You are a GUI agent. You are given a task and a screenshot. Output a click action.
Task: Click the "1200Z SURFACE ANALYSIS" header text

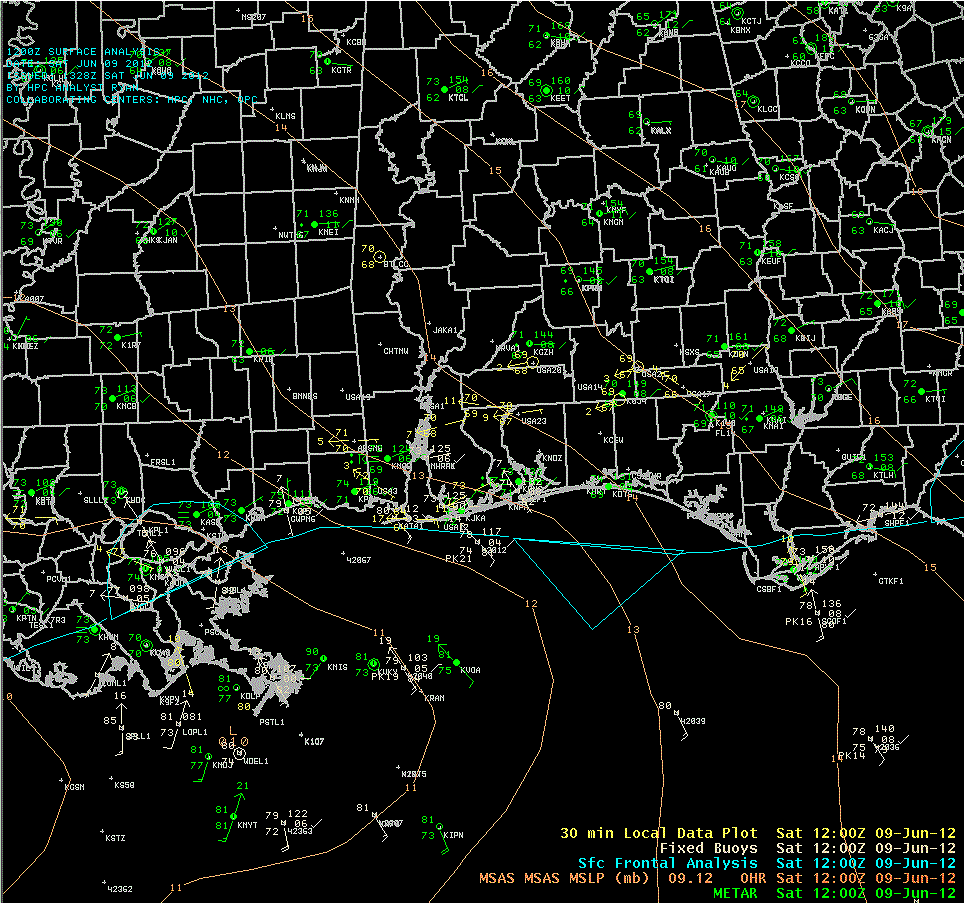[x=83, y=52]
